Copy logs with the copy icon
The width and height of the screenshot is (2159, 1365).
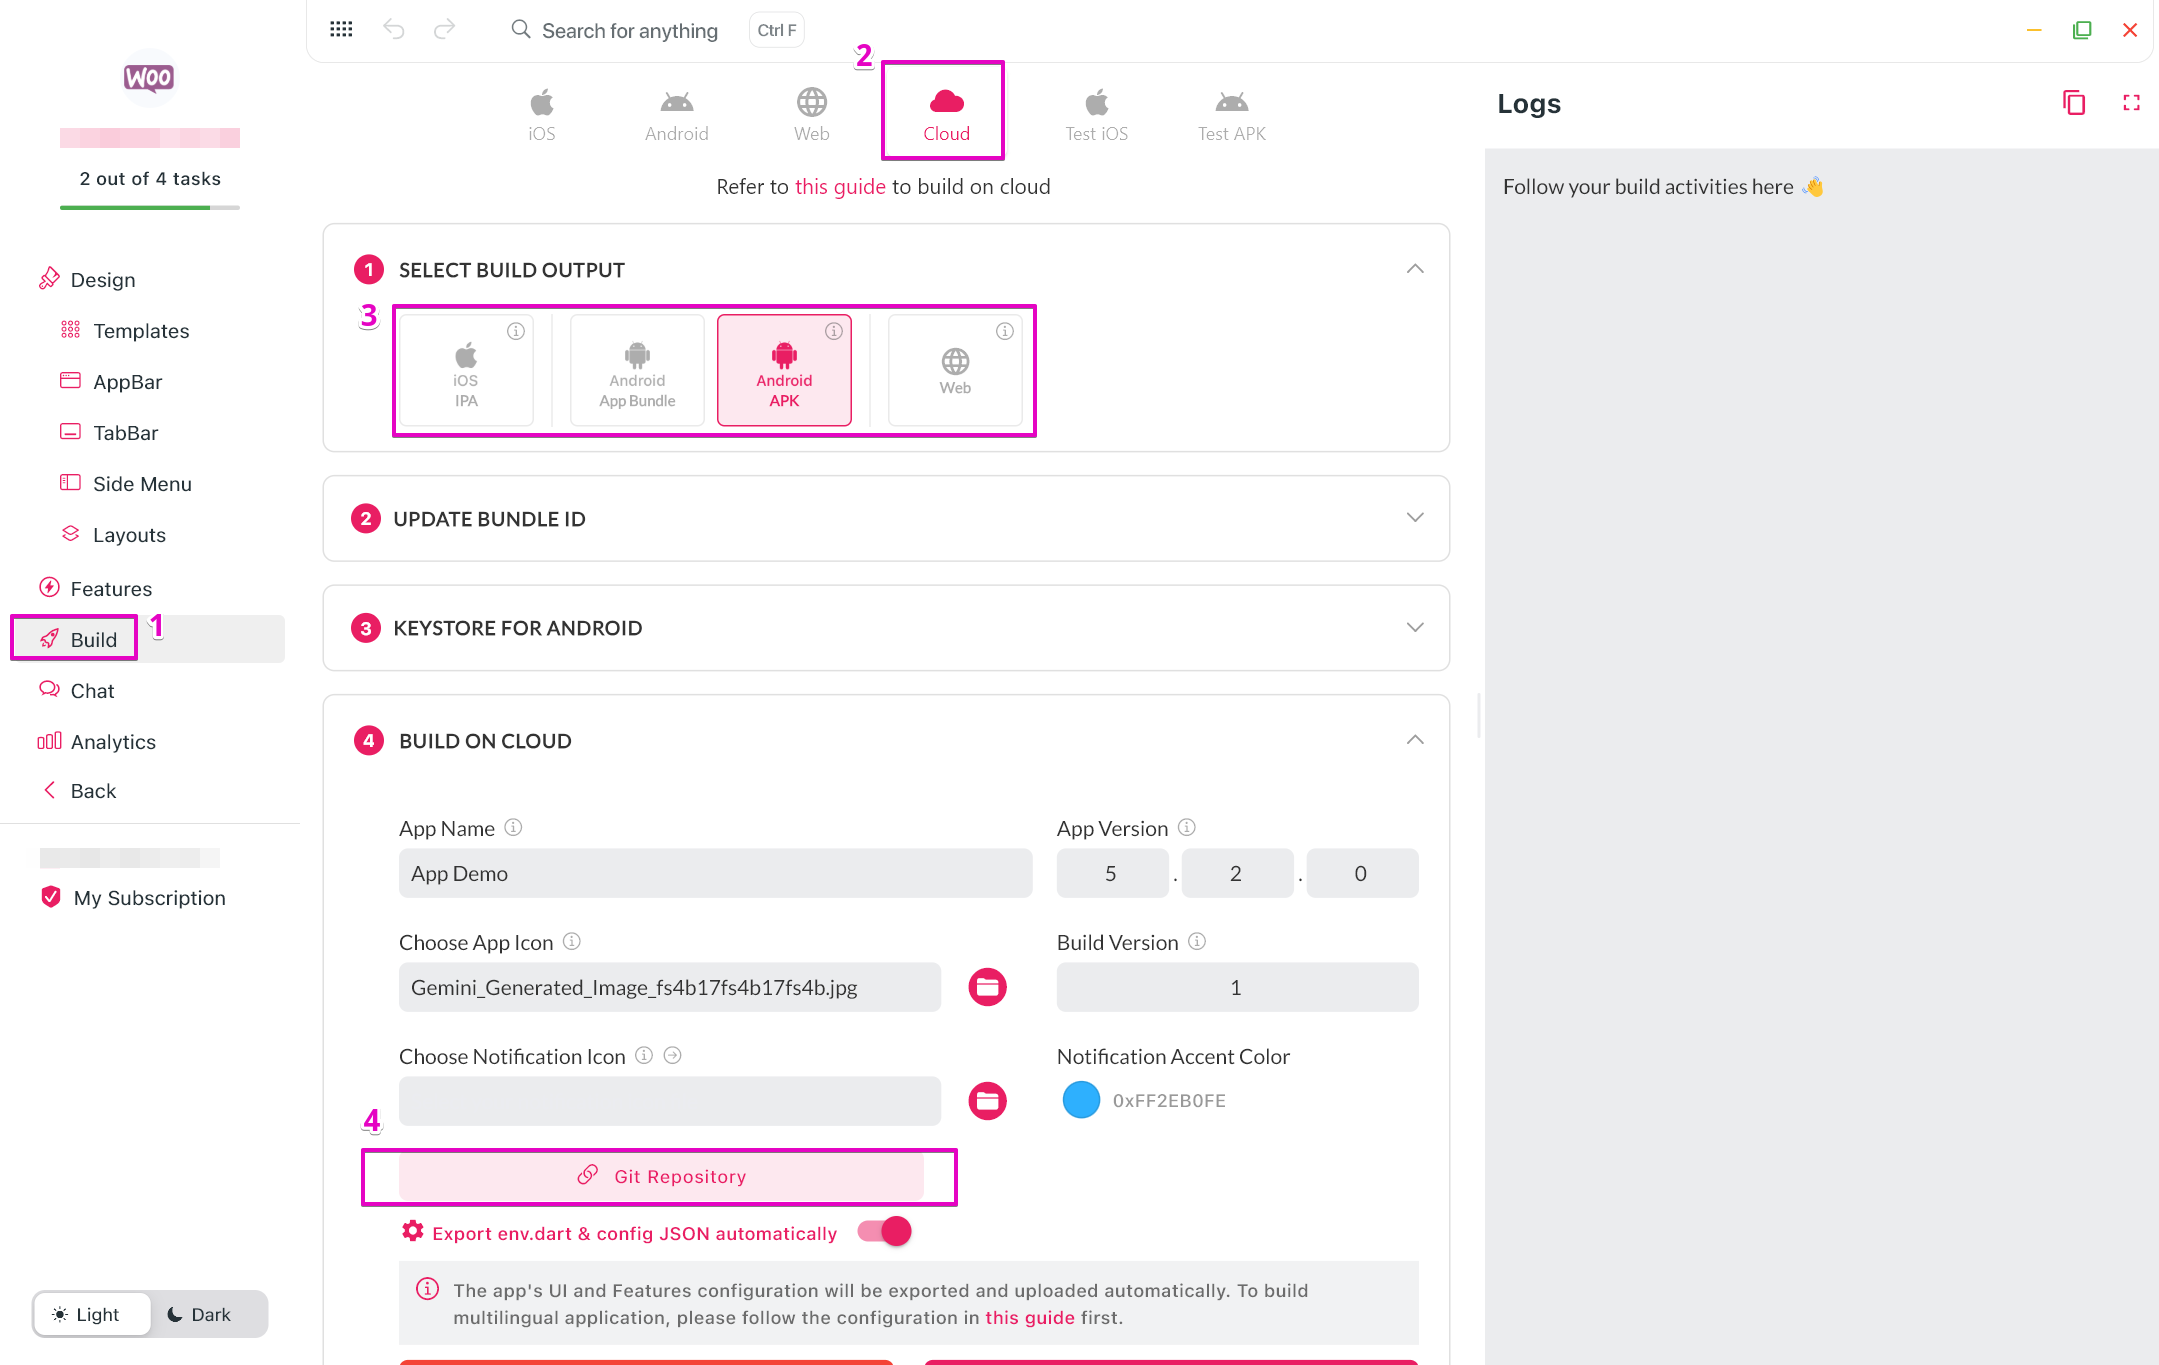pyautogui.click(x=2074, y=102)
